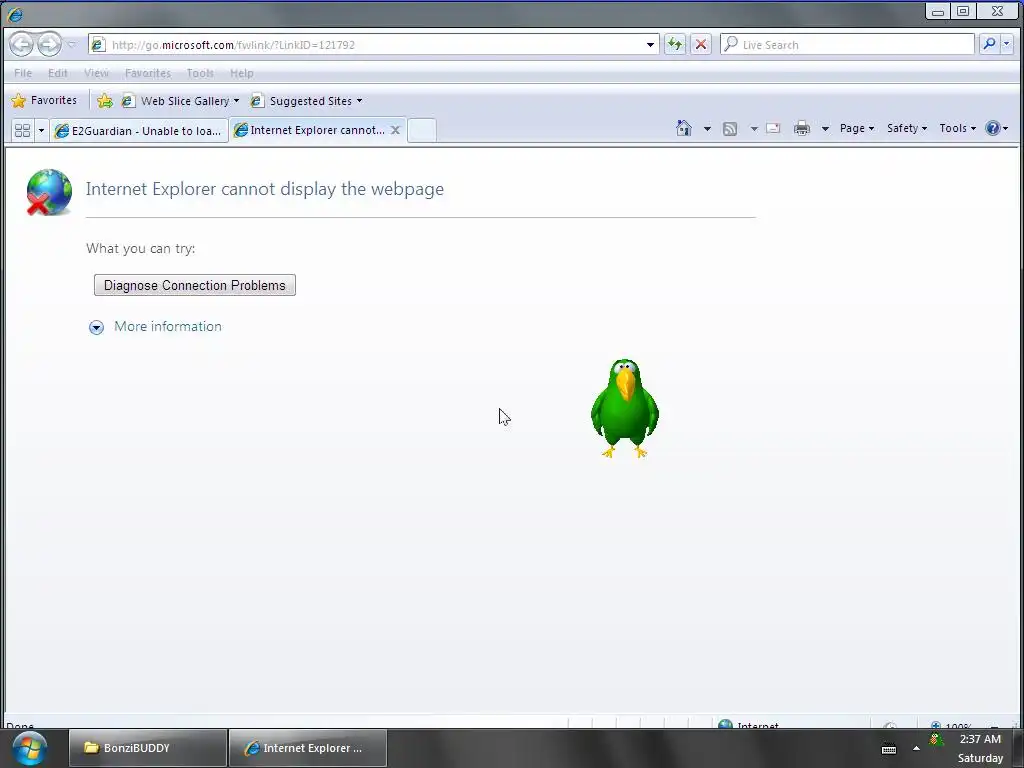1024x768 pixels.
Task: Click the on-screen keyboard tray icon
Action: [x=888, y=749]
